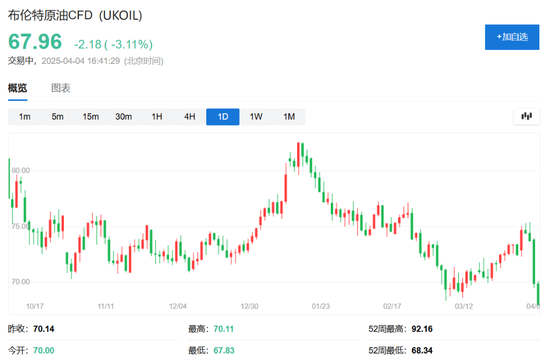Switch to the 图表 chart tab

[x=61, y=88]
